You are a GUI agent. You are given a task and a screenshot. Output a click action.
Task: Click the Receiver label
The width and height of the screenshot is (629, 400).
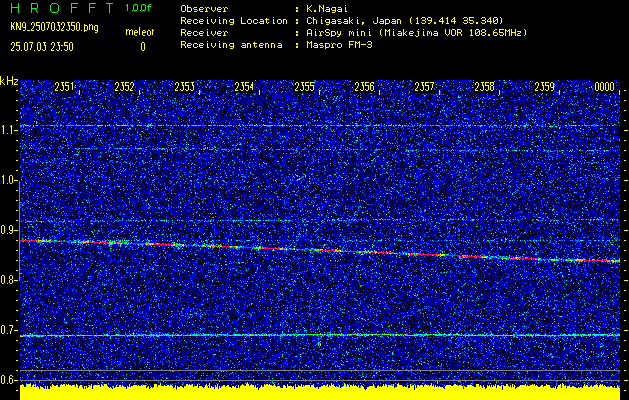click(204, 33)
